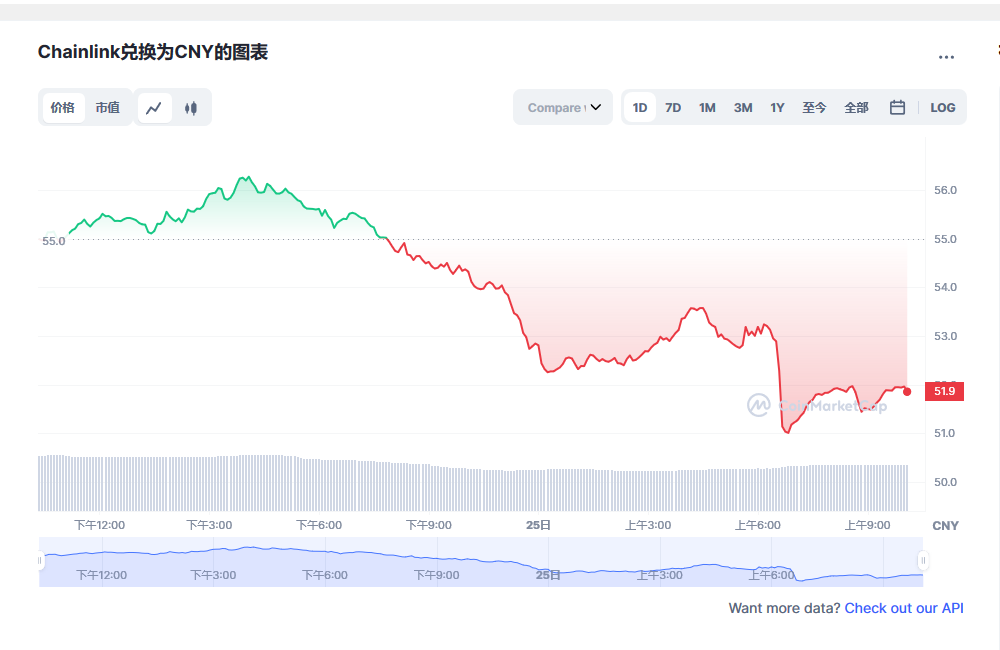Open the calendar date range picker
The width and height of the screenshot is (1000, 650).
[897, 107]
